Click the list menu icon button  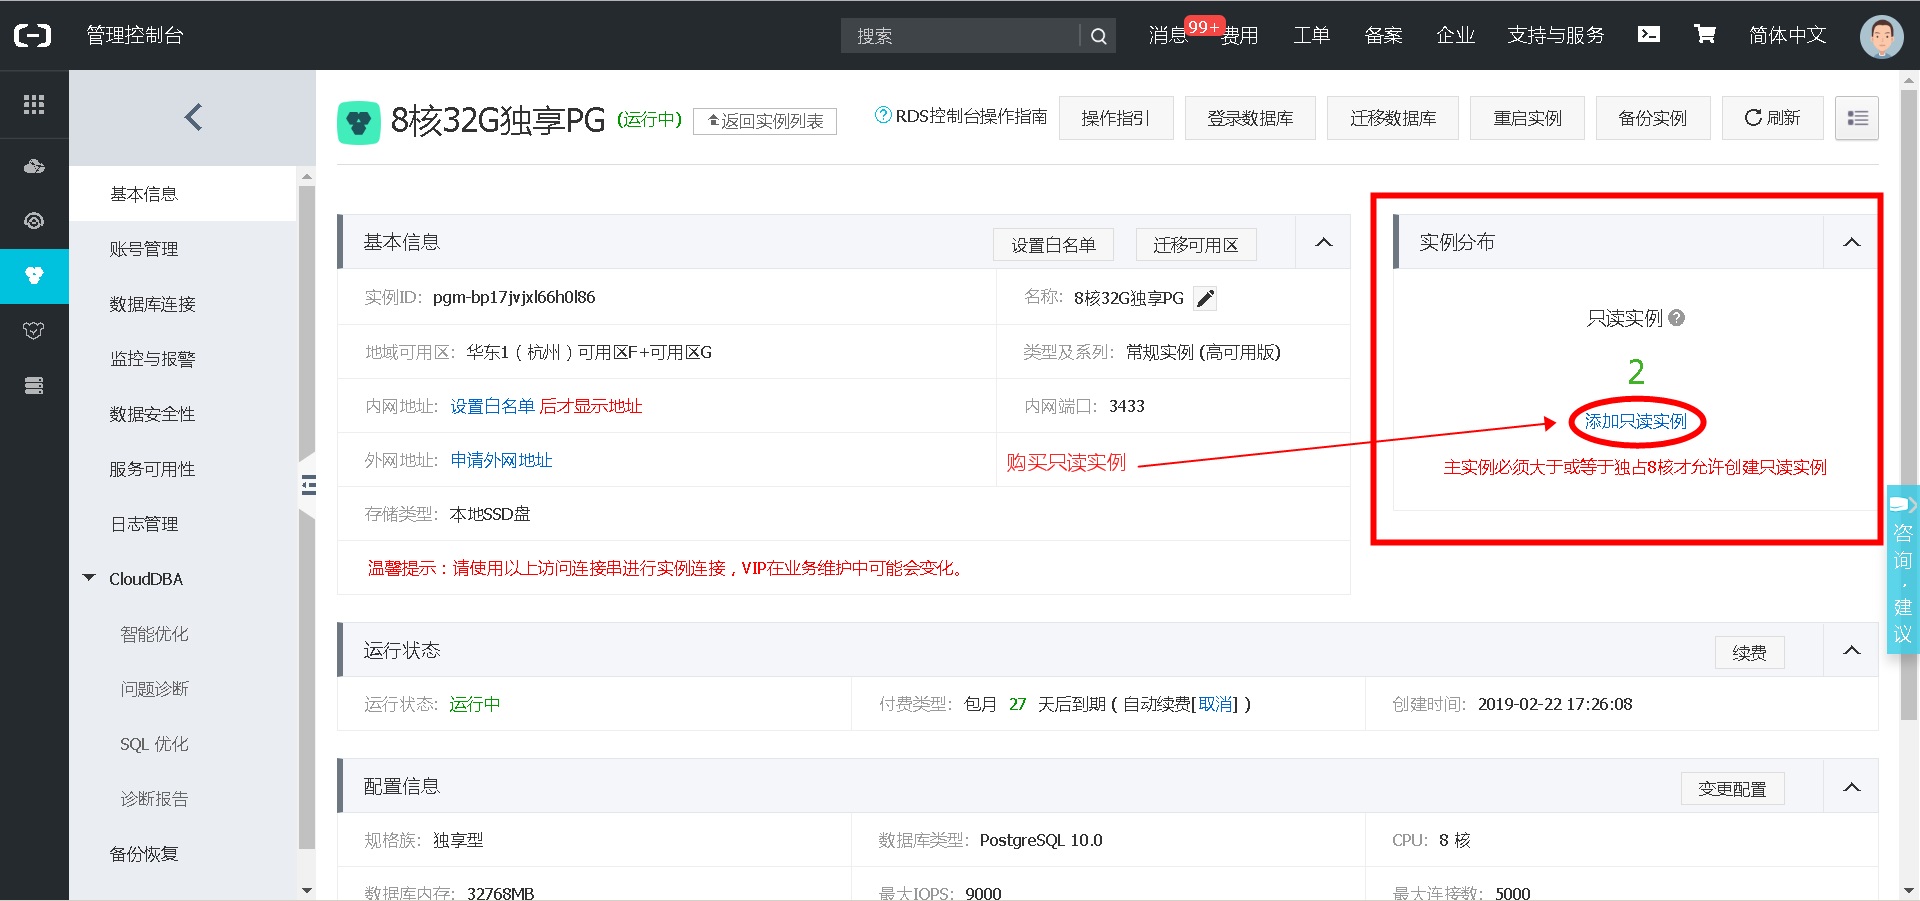1857,118
